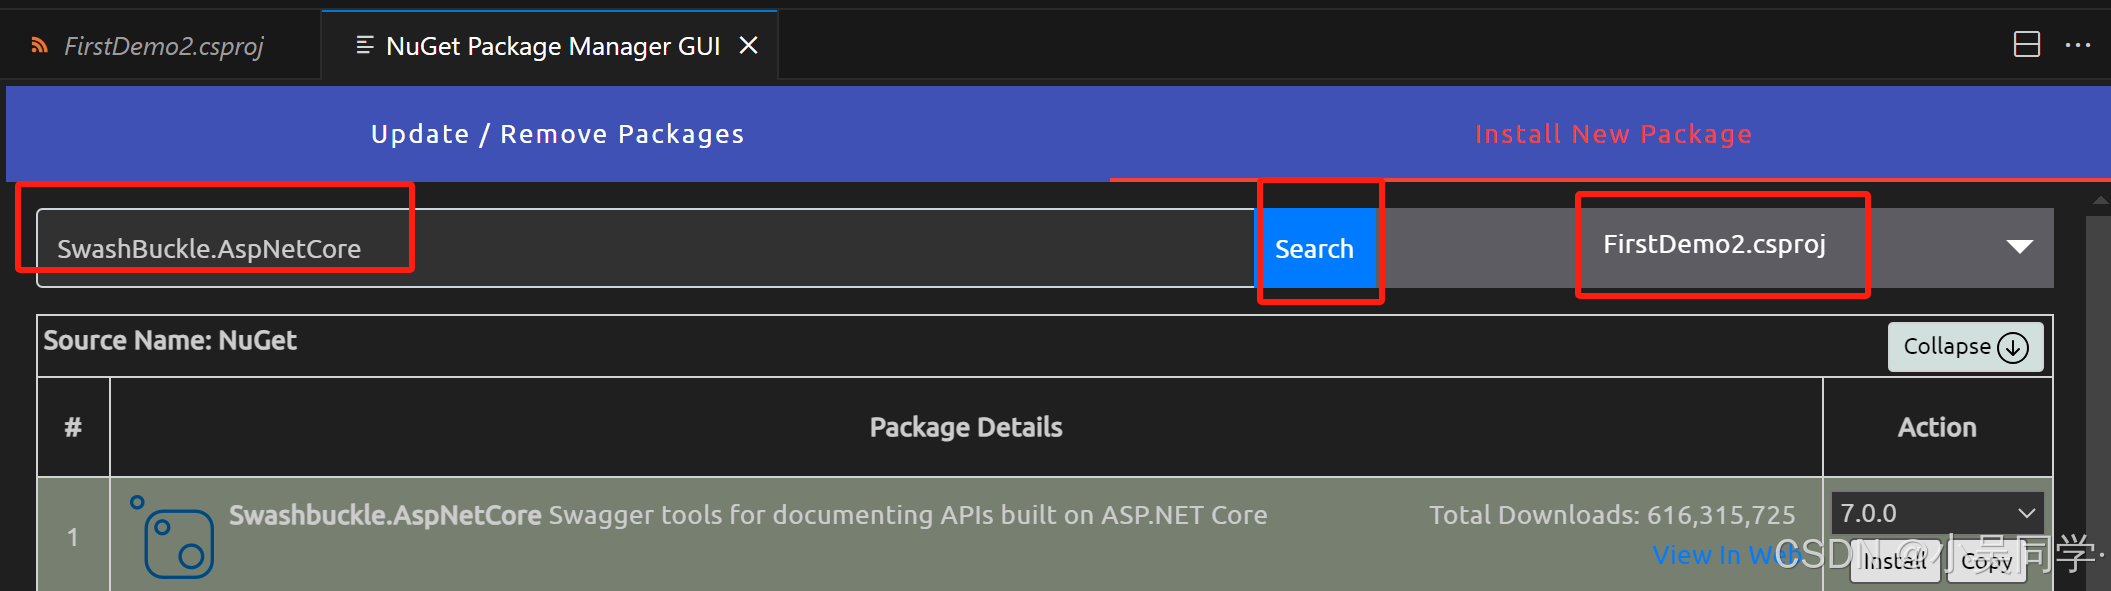The image size is (2111, 591).
Task: Click the Swashbuckle.AspNetCore package name
Action: (385, 515)
